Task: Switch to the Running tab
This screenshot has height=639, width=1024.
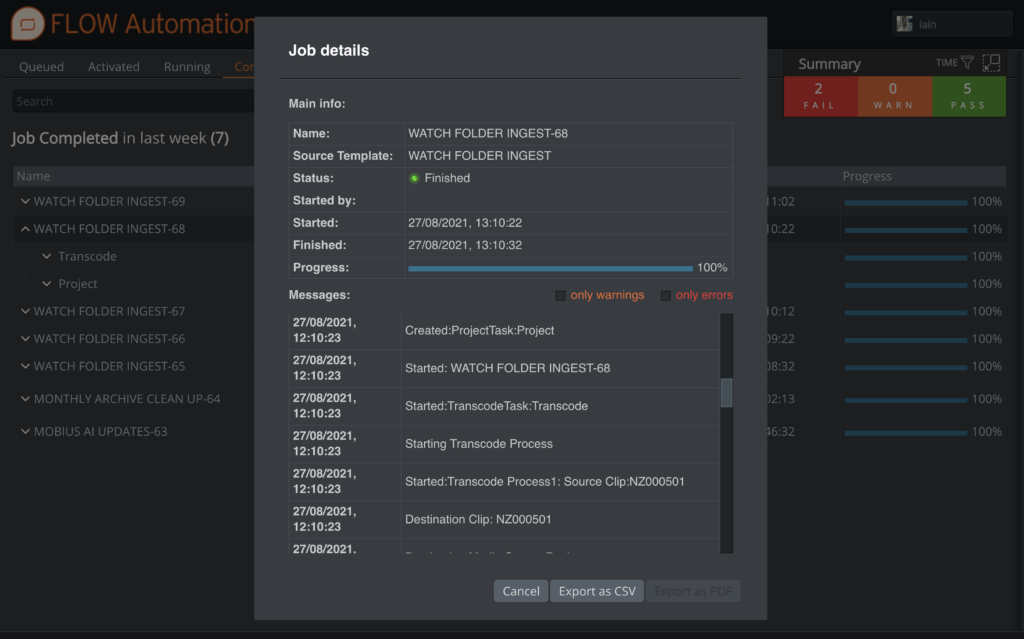Action: (x=187, y=67)
